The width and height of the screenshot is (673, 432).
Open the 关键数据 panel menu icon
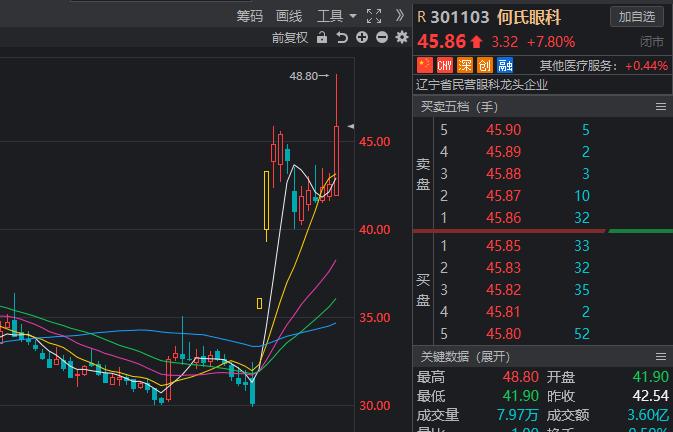pyautogui.click(x=661, y=356)
